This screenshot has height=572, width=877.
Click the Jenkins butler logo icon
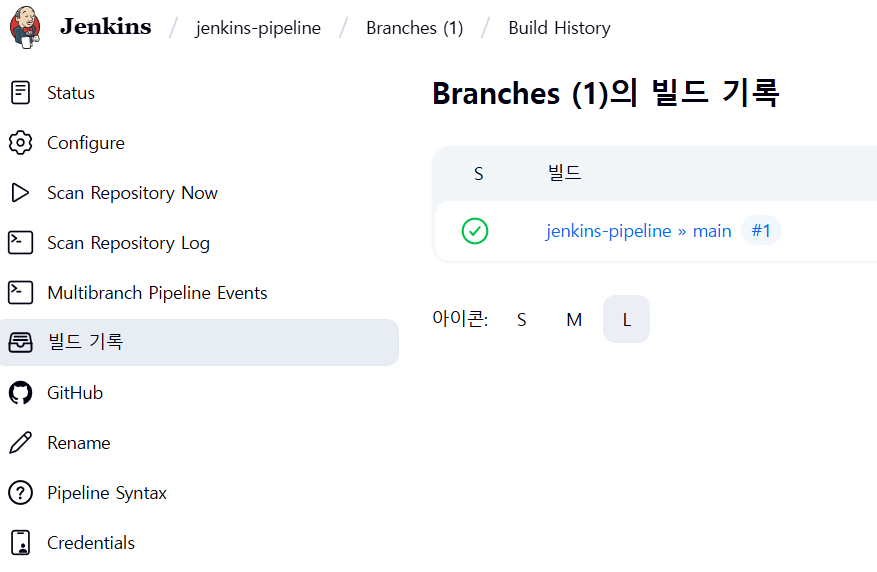point(25,27)
